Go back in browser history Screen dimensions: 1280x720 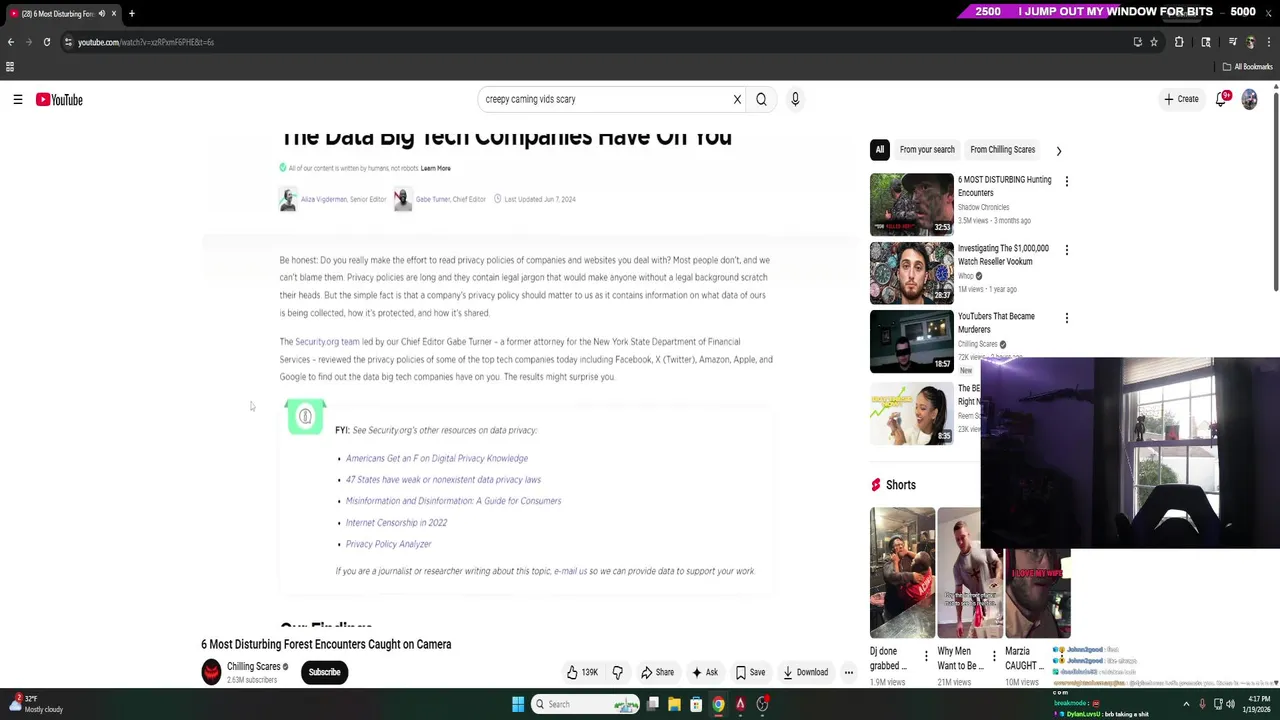pos(11,42)
